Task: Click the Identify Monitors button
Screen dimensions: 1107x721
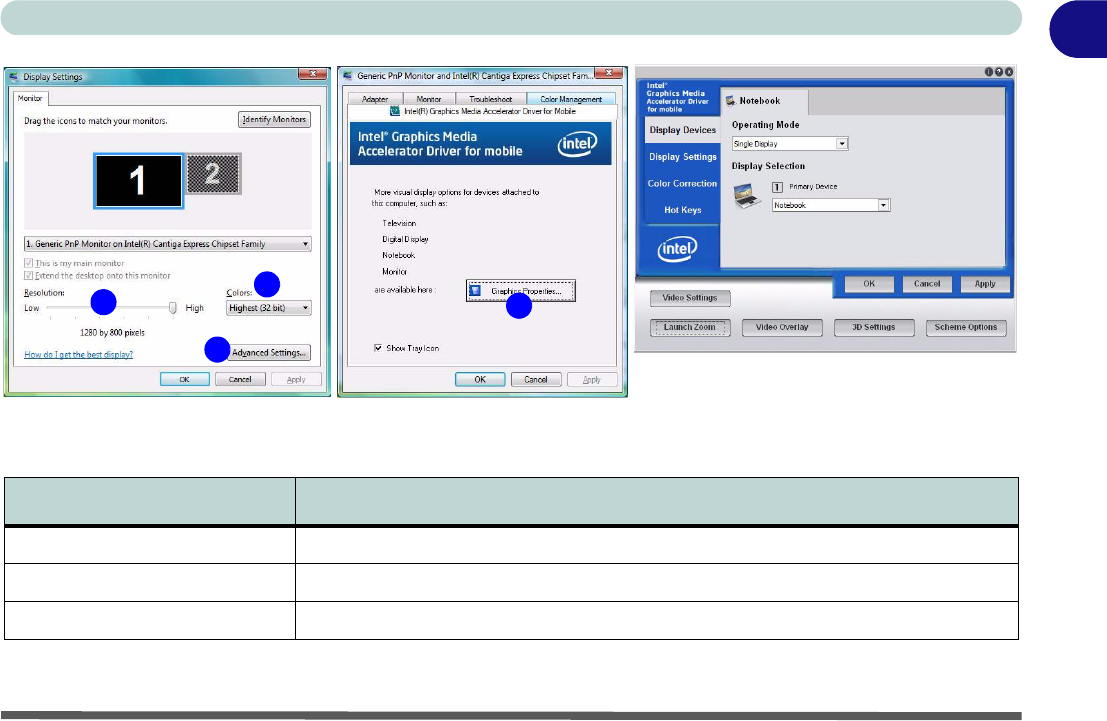Action: [x=274, y=119]
